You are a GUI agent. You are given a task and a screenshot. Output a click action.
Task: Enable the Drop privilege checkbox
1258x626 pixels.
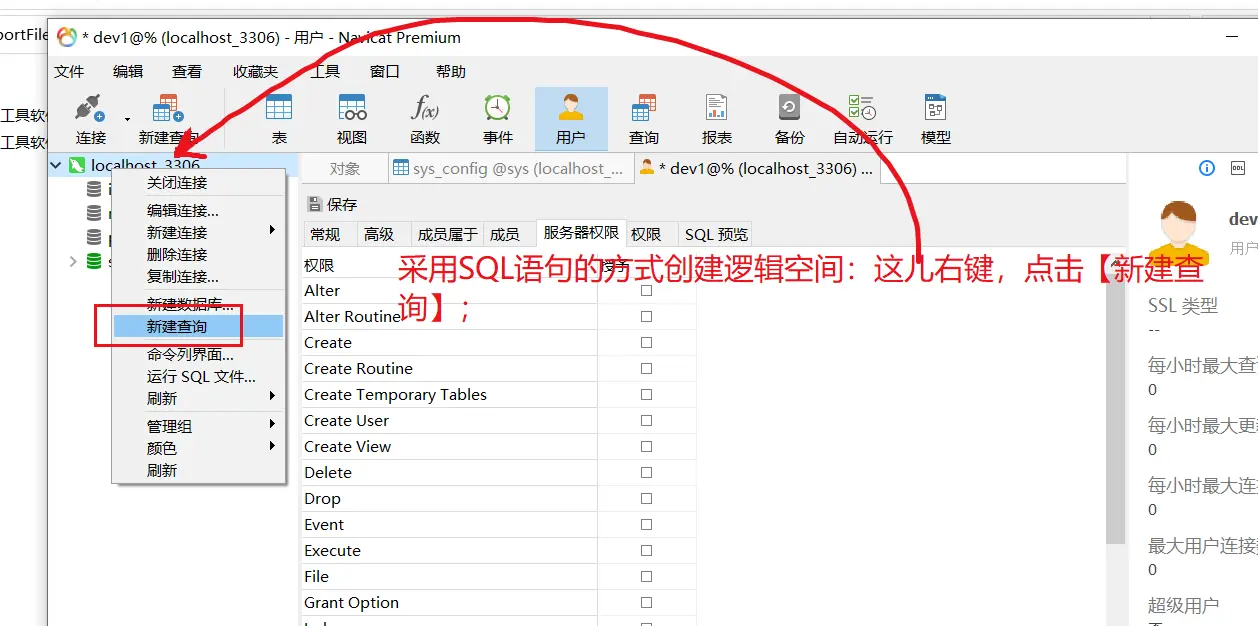coord(646,498)
